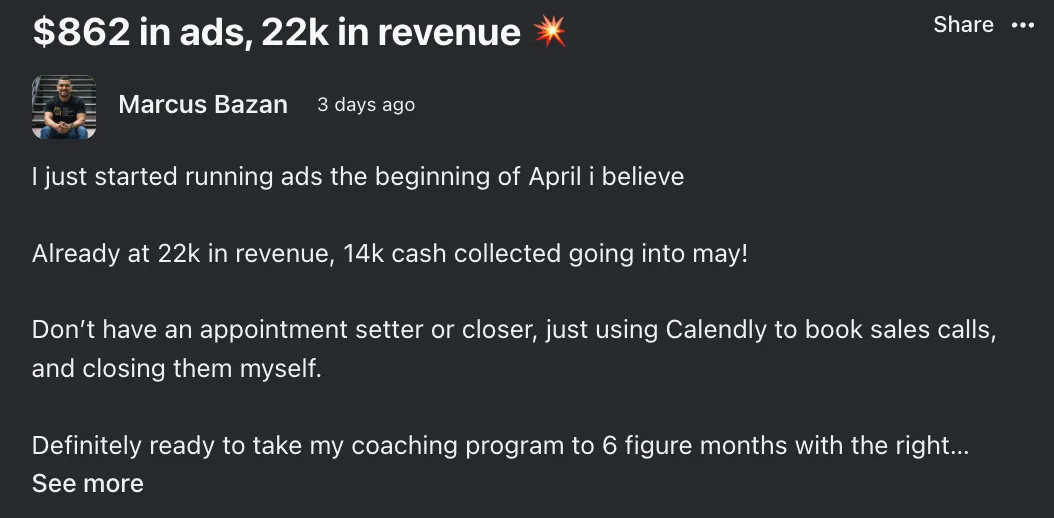This screenshot has height=518, width=1054.
Task: Open the three-dot more options menu
Action: 1022,26
